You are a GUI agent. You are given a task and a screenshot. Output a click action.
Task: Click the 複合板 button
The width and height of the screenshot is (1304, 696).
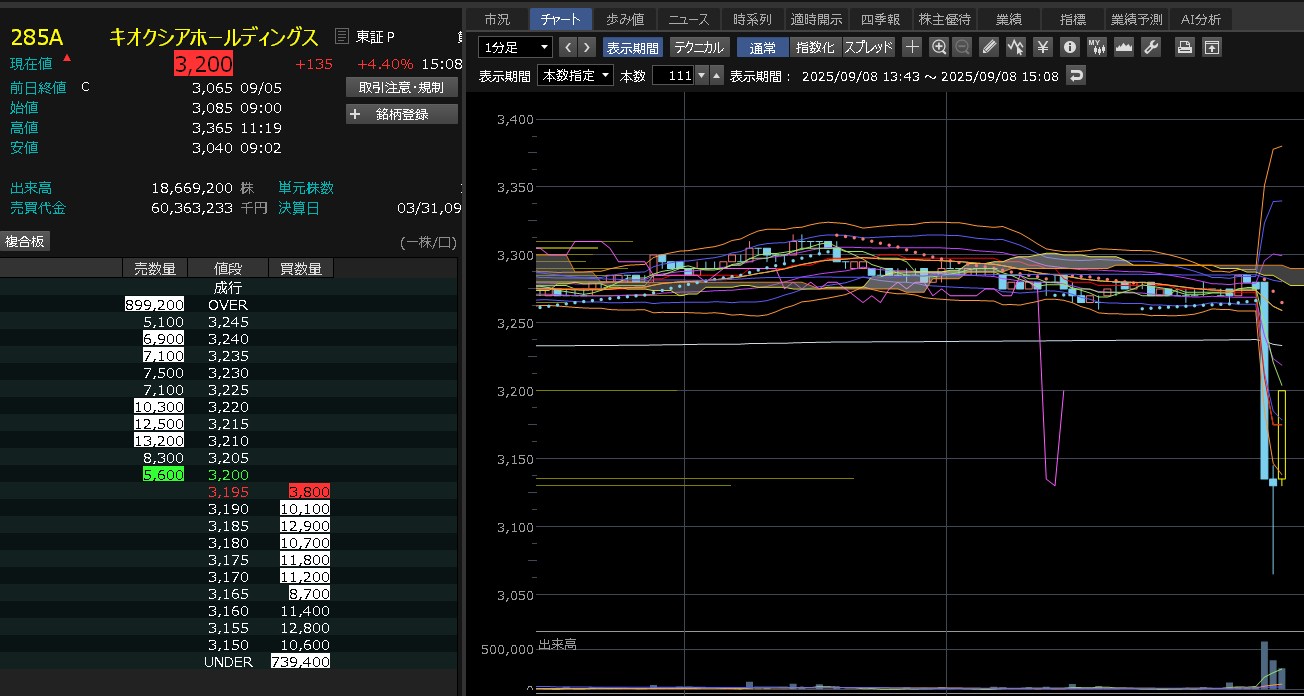tap(25, 241)
